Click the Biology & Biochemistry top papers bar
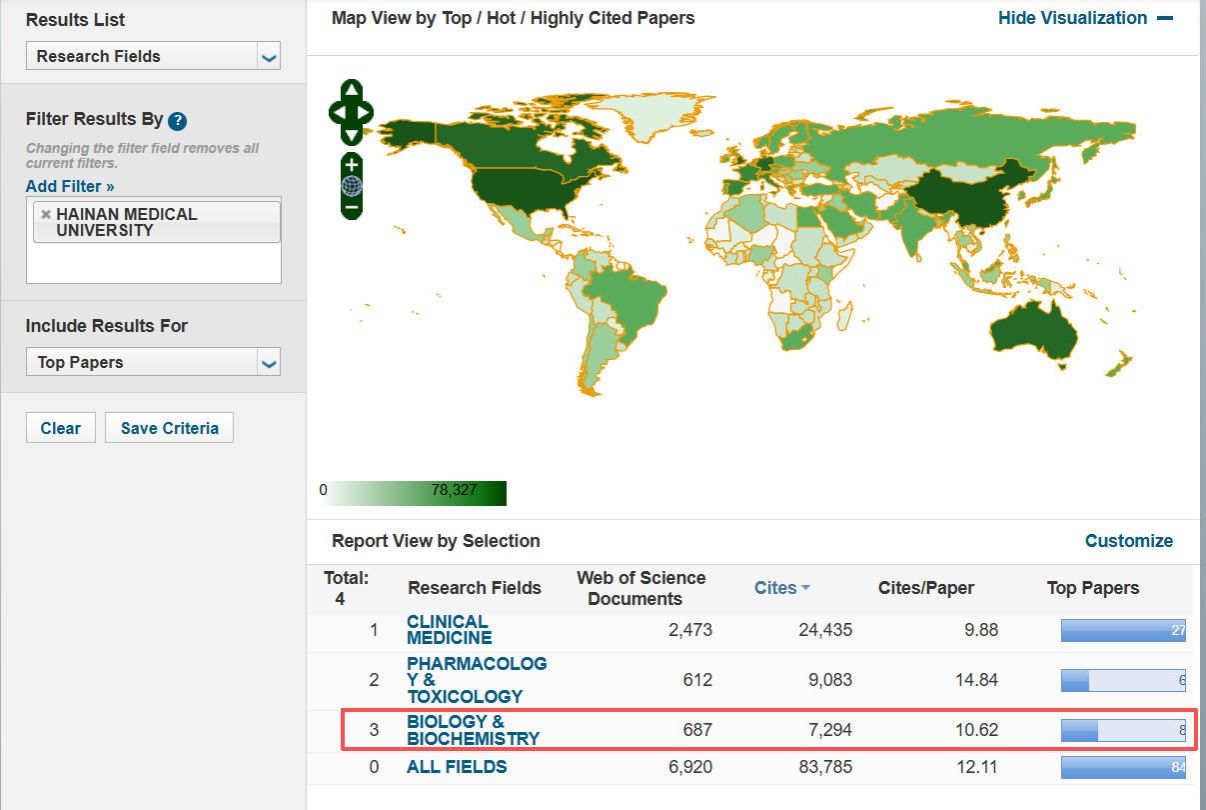The image size is (1206, 810). click(1122, 731)
